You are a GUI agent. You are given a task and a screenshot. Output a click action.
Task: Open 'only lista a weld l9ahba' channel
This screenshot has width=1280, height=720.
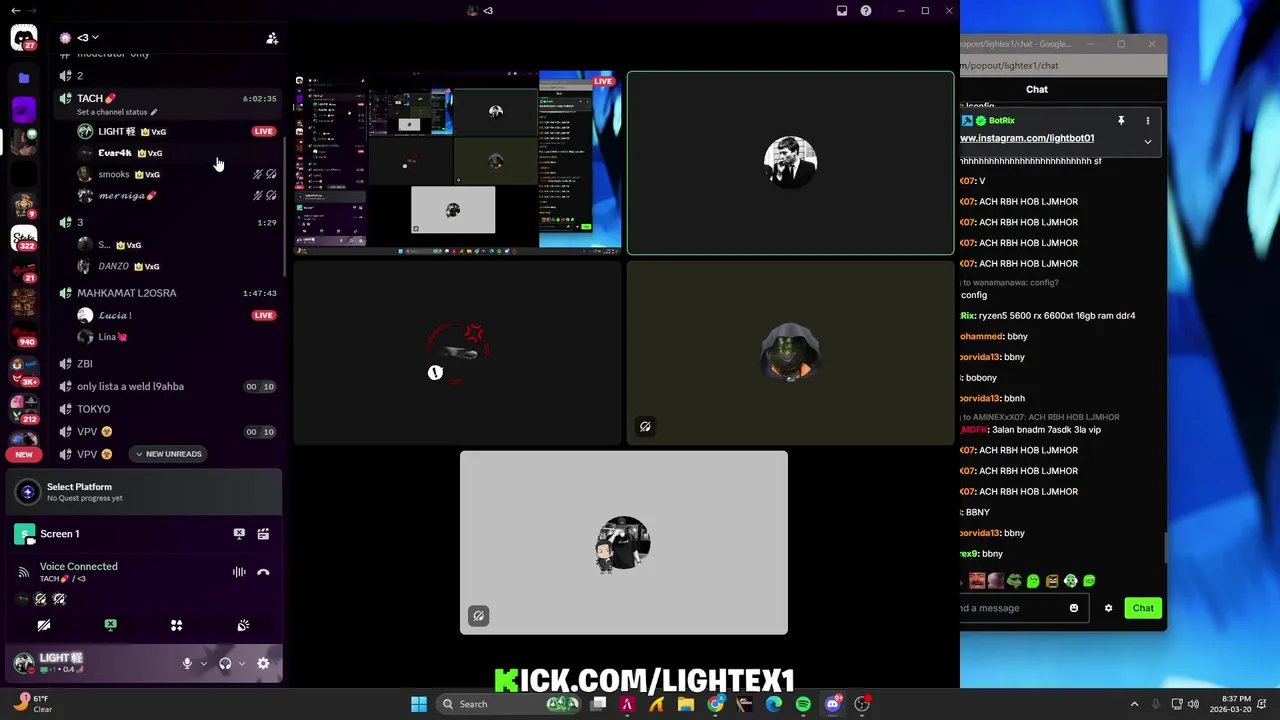pyautogui.click(x=168, y=386)
